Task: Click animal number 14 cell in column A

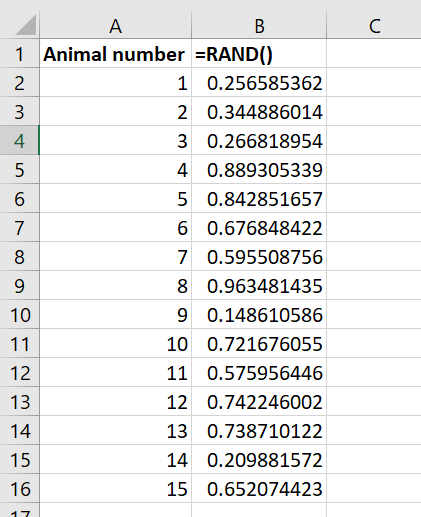Action: tap(115, 459)
